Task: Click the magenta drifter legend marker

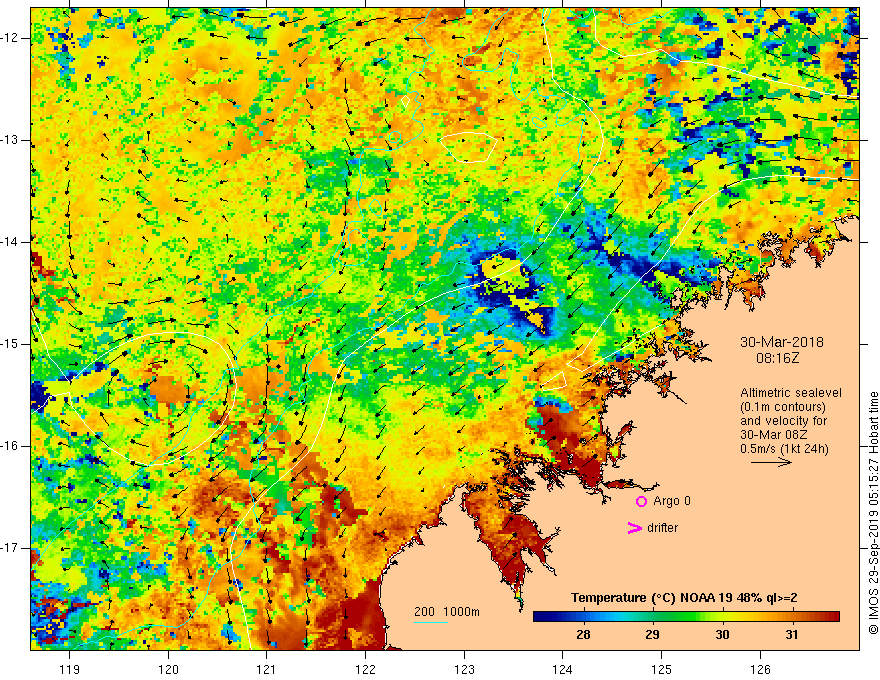Action: pos(634,528)
